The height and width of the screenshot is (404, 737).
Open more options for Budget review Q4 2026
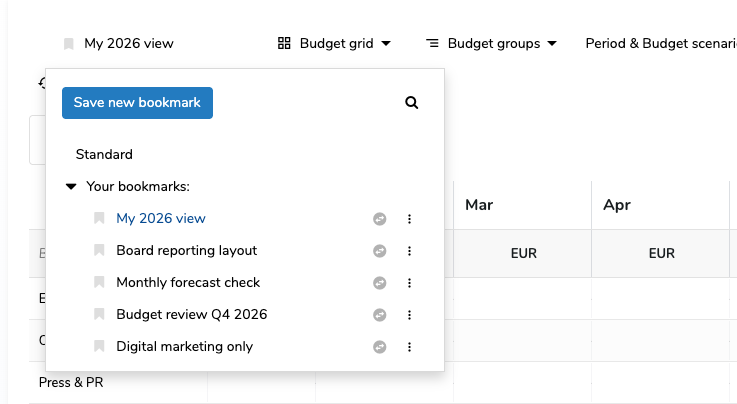tap(409, 315)
